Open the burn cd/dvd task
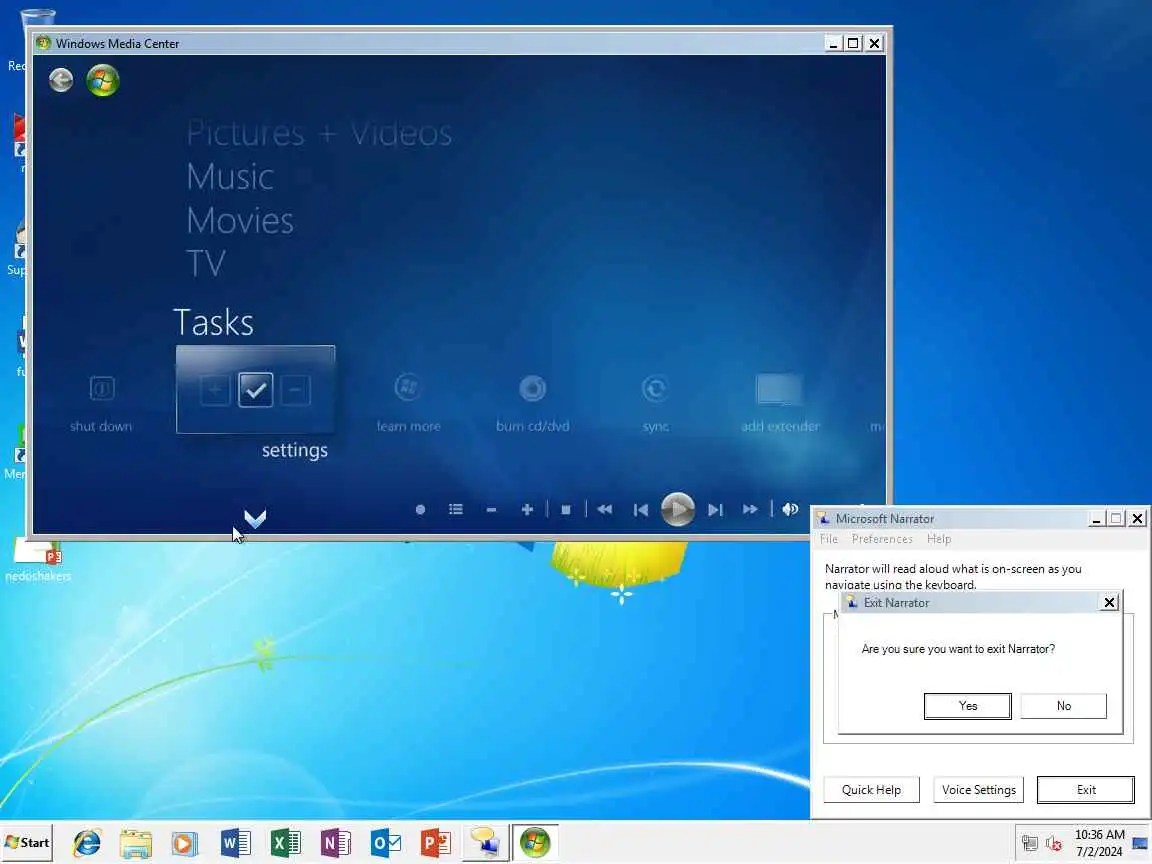 (x=533, y=402)
